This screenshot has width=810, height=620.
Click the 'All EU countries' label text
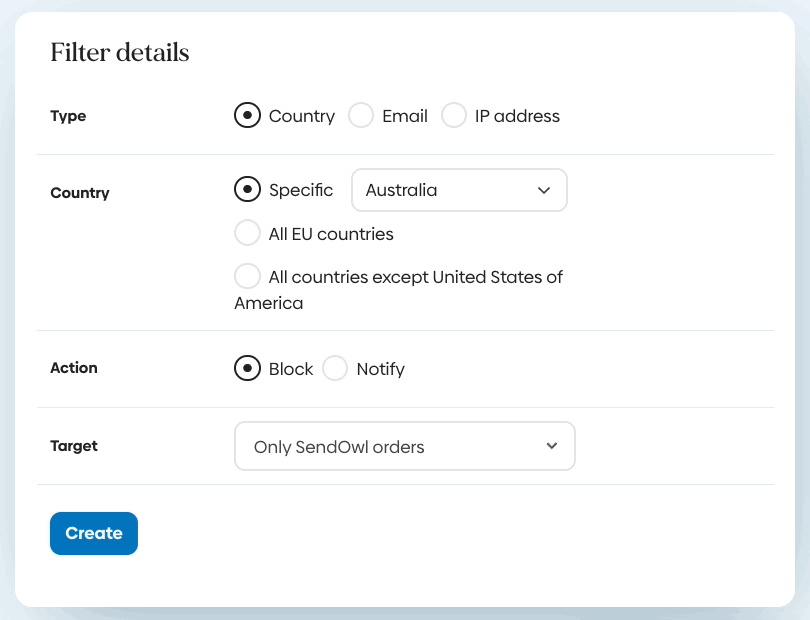[x=331, y=234]
